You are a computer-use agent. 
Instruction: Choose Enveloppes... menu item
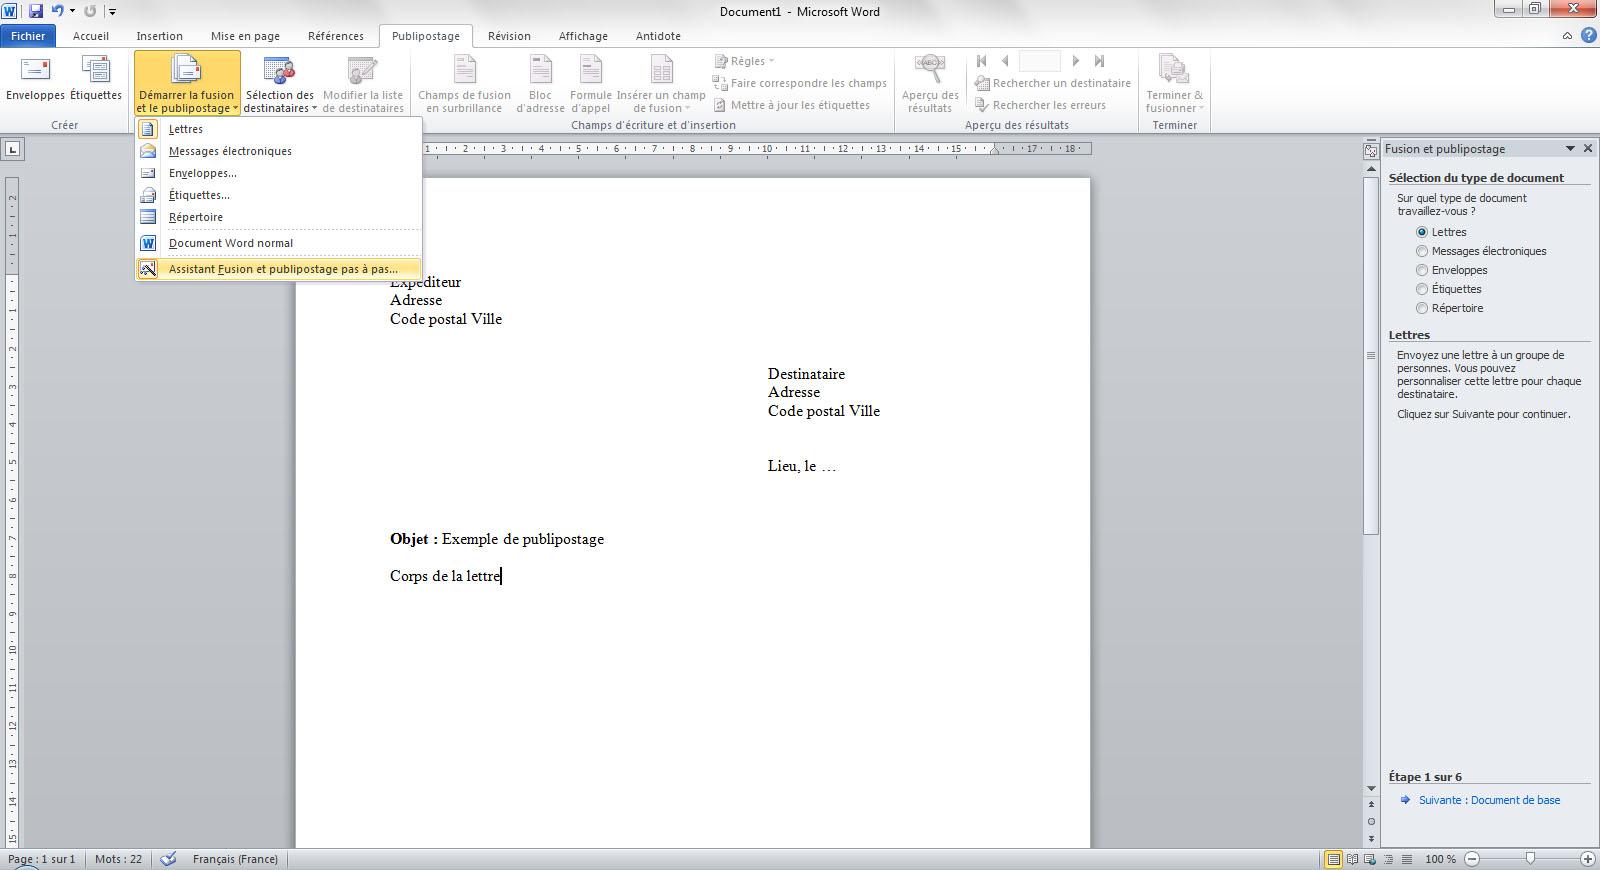(279, 173)
